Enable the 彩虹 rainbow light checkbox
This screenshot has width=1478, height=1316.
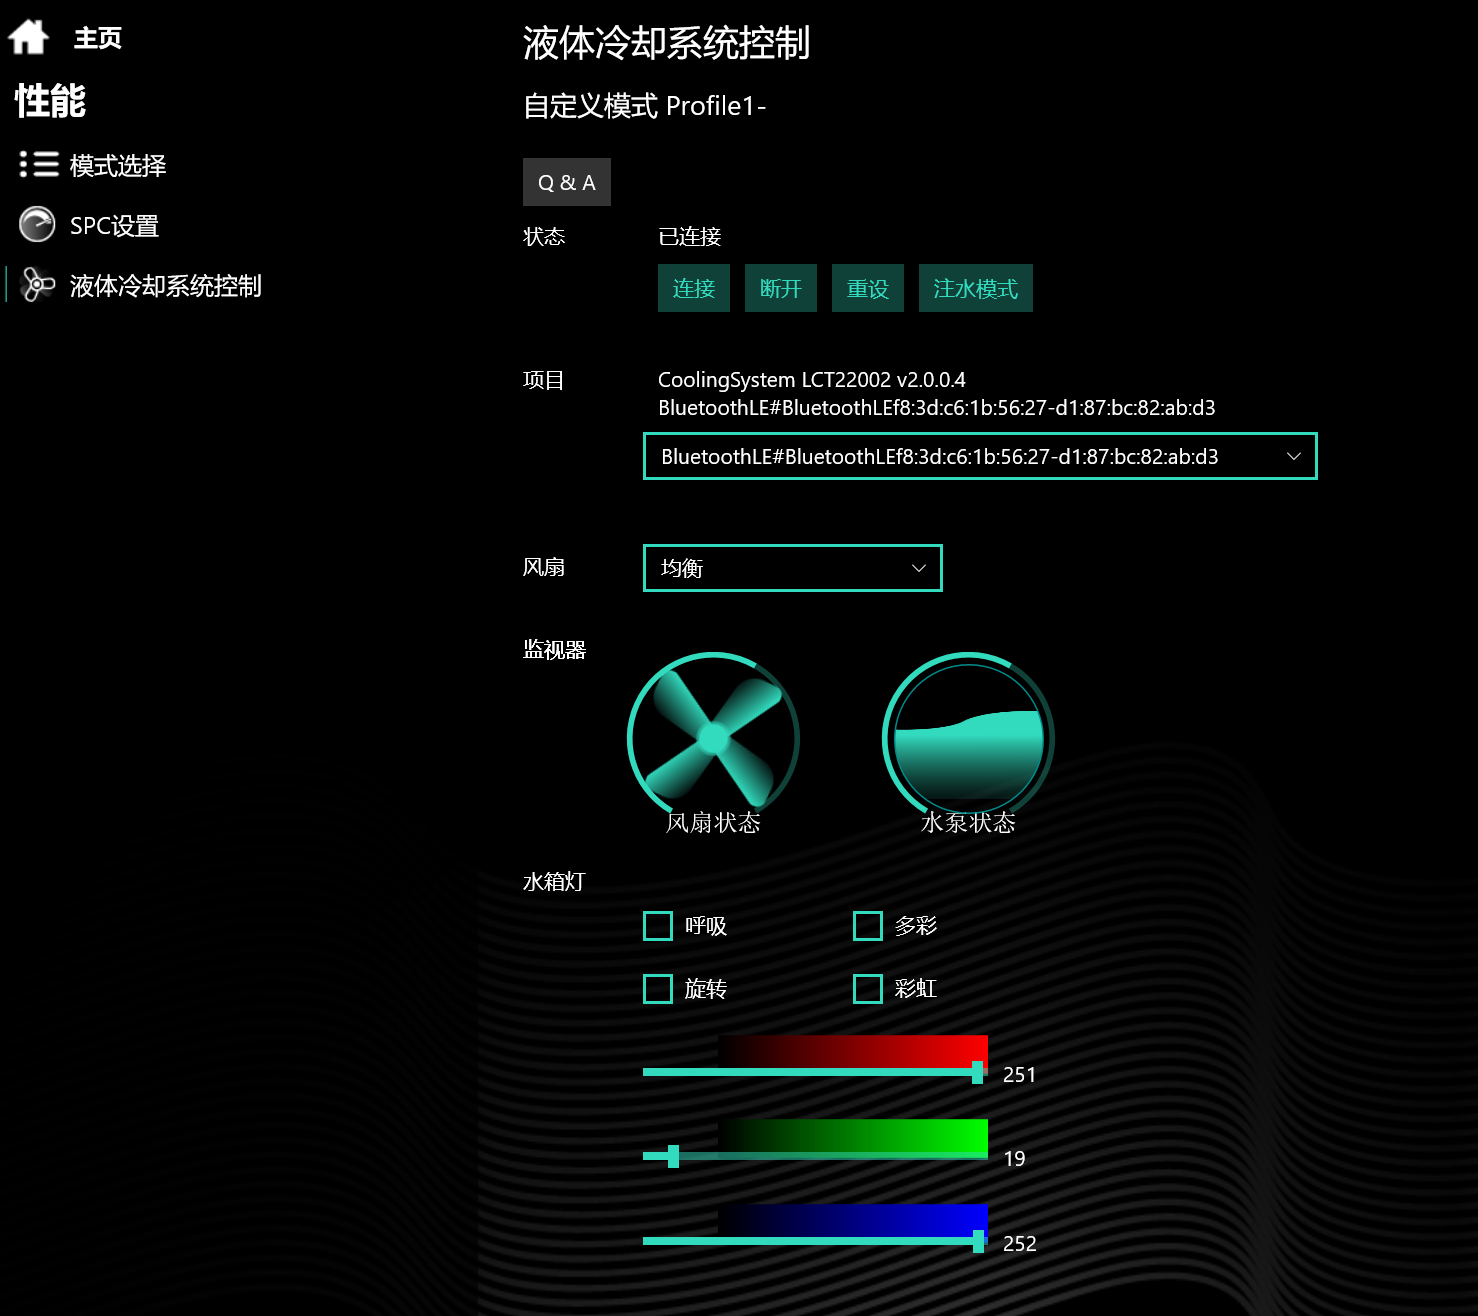point(868,989)
